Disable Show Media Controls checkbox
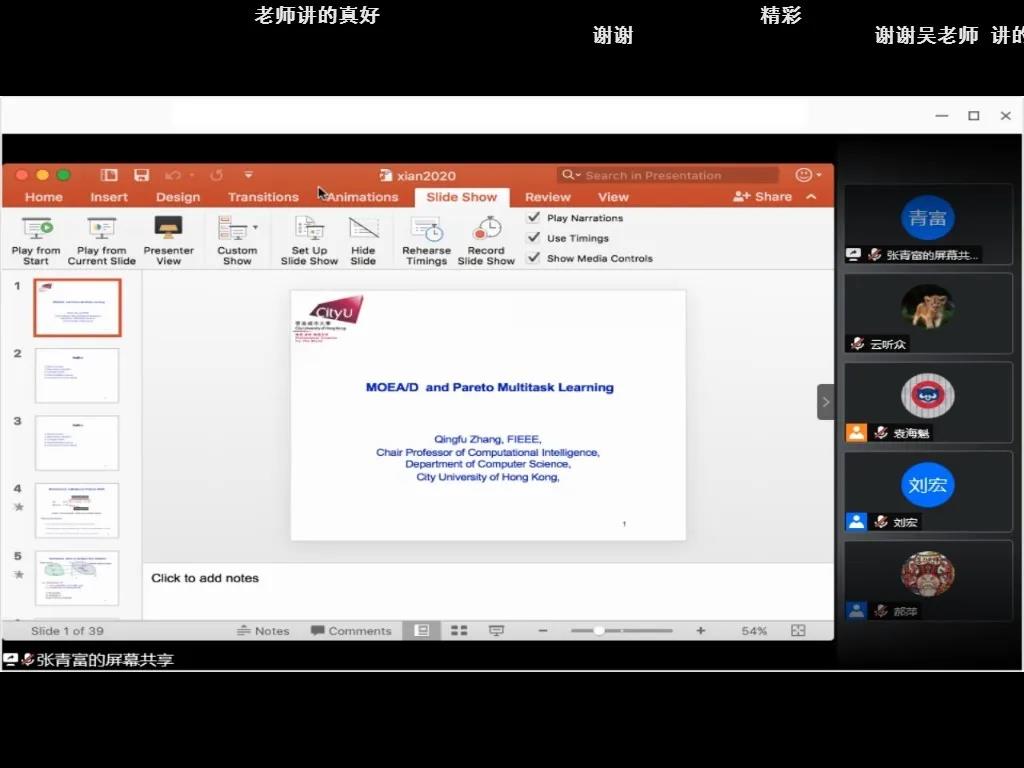This screenshot has width=1024, height=768. (x=534, y=258)
